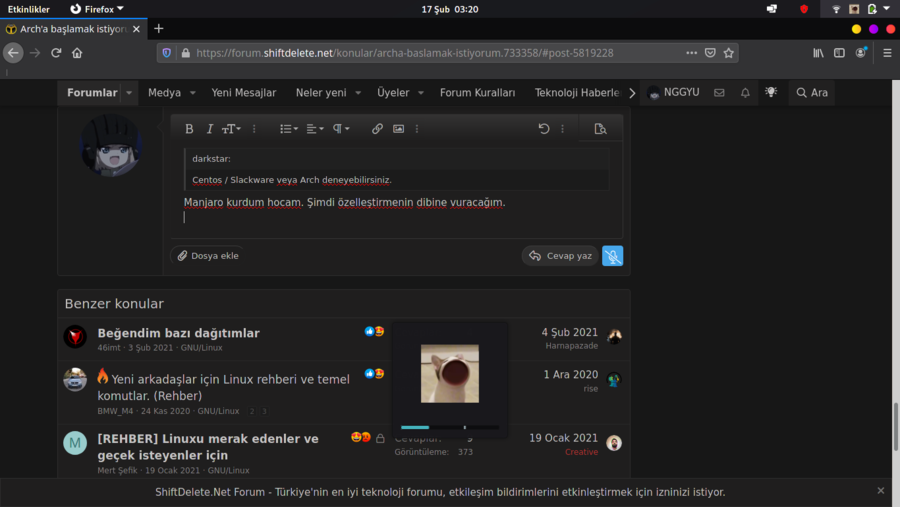Open the system tray dropdown arrow
900x507 pixels.
click(x=887, y=9)
